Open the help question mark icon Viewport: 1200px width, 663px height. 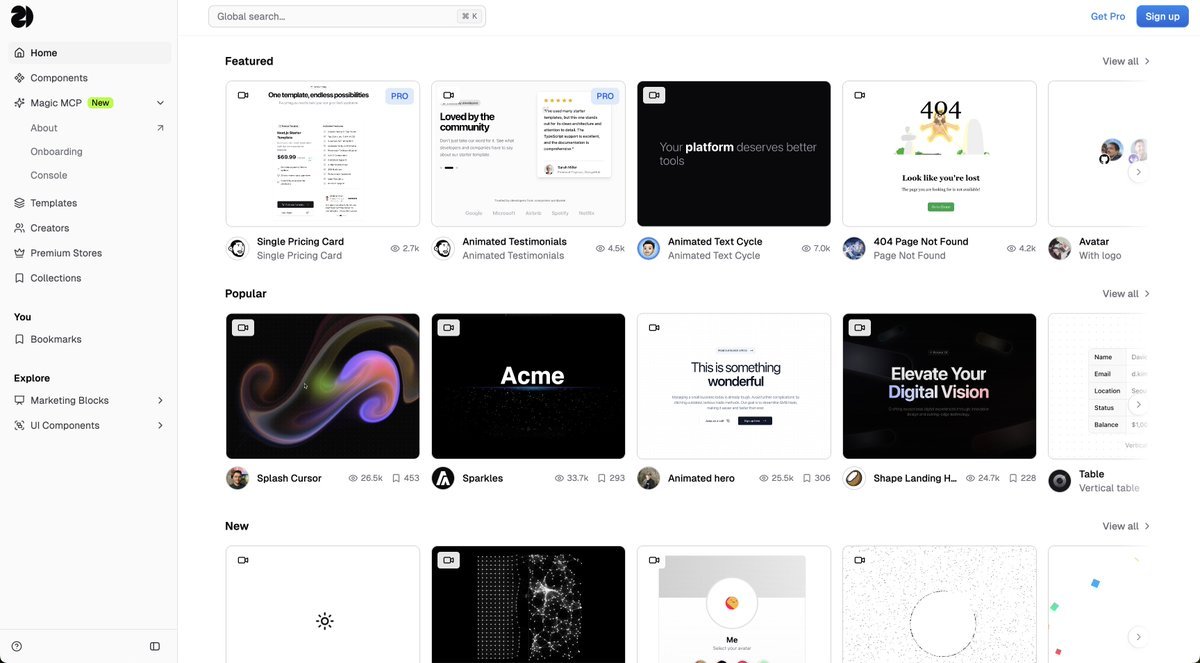pos(17,646)
